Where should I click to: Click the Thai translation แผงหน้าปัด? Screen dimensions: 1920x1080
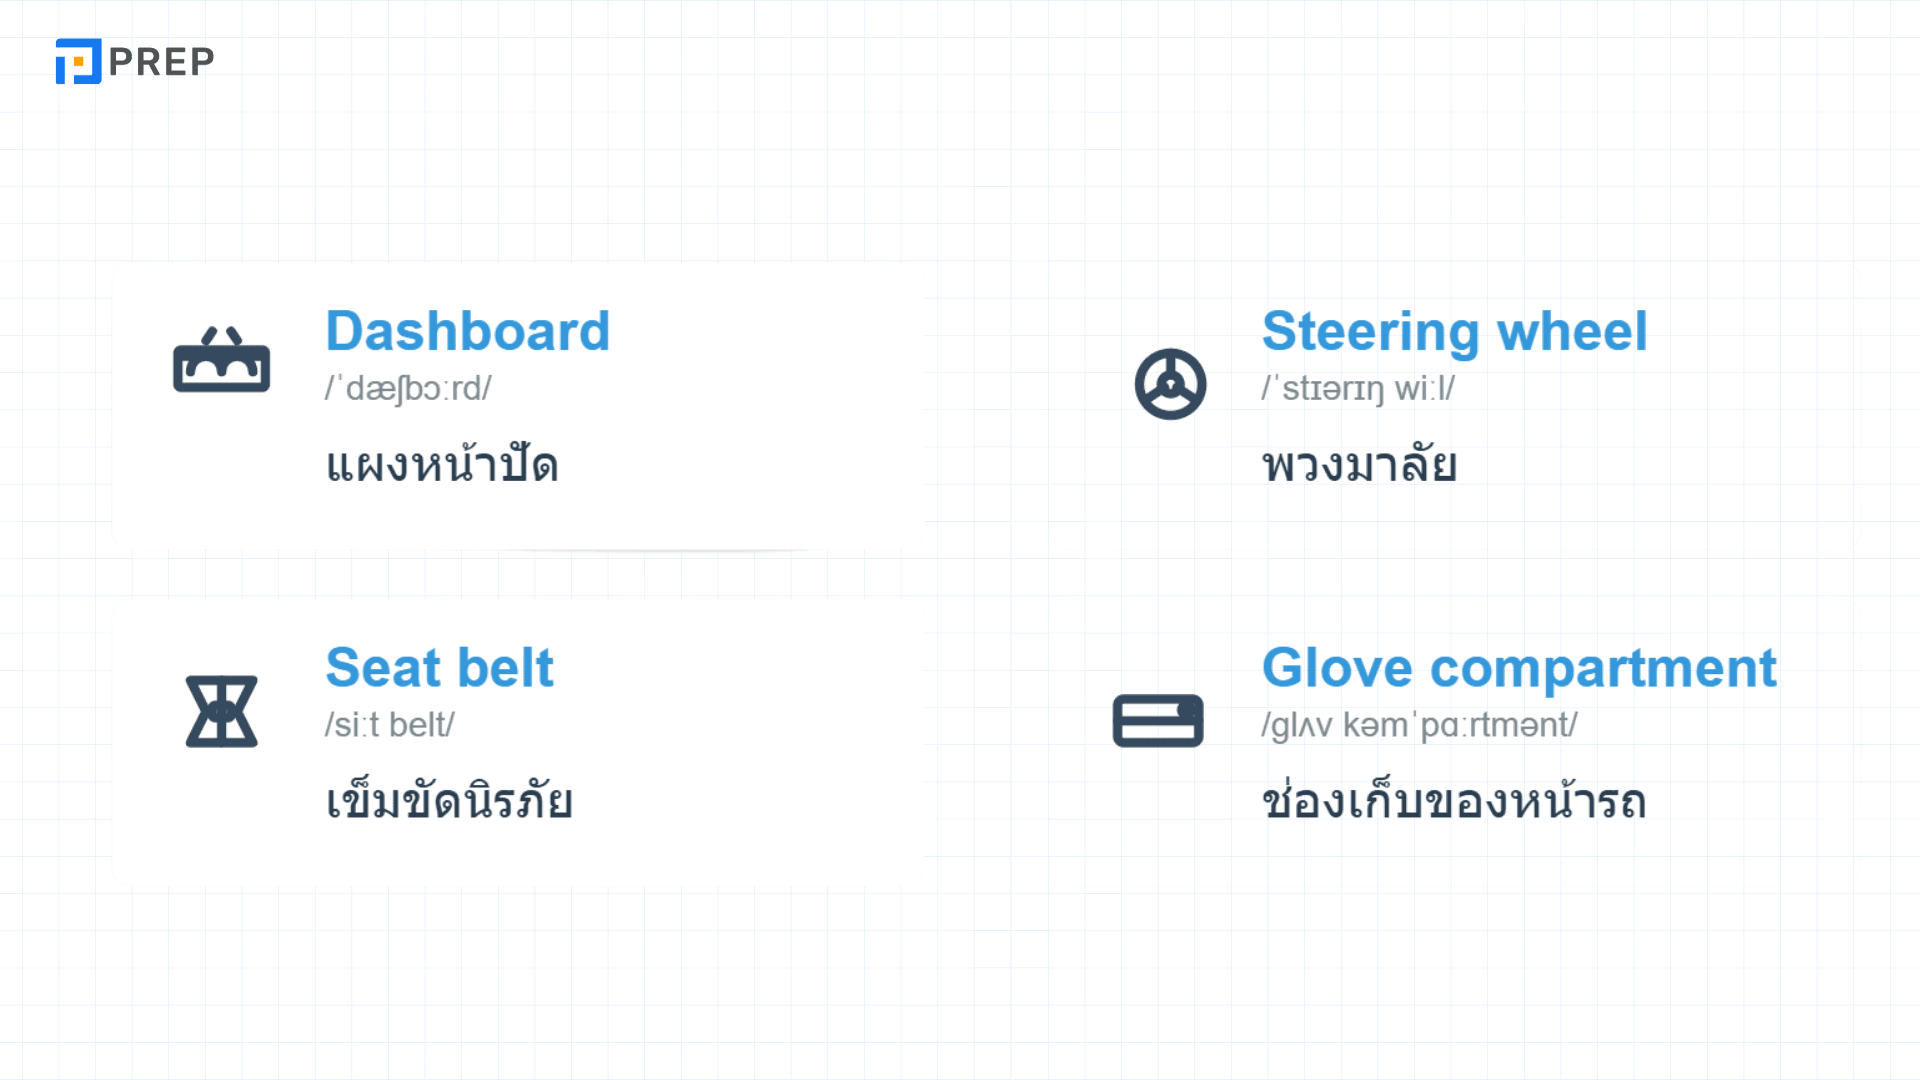pos(442,465)
